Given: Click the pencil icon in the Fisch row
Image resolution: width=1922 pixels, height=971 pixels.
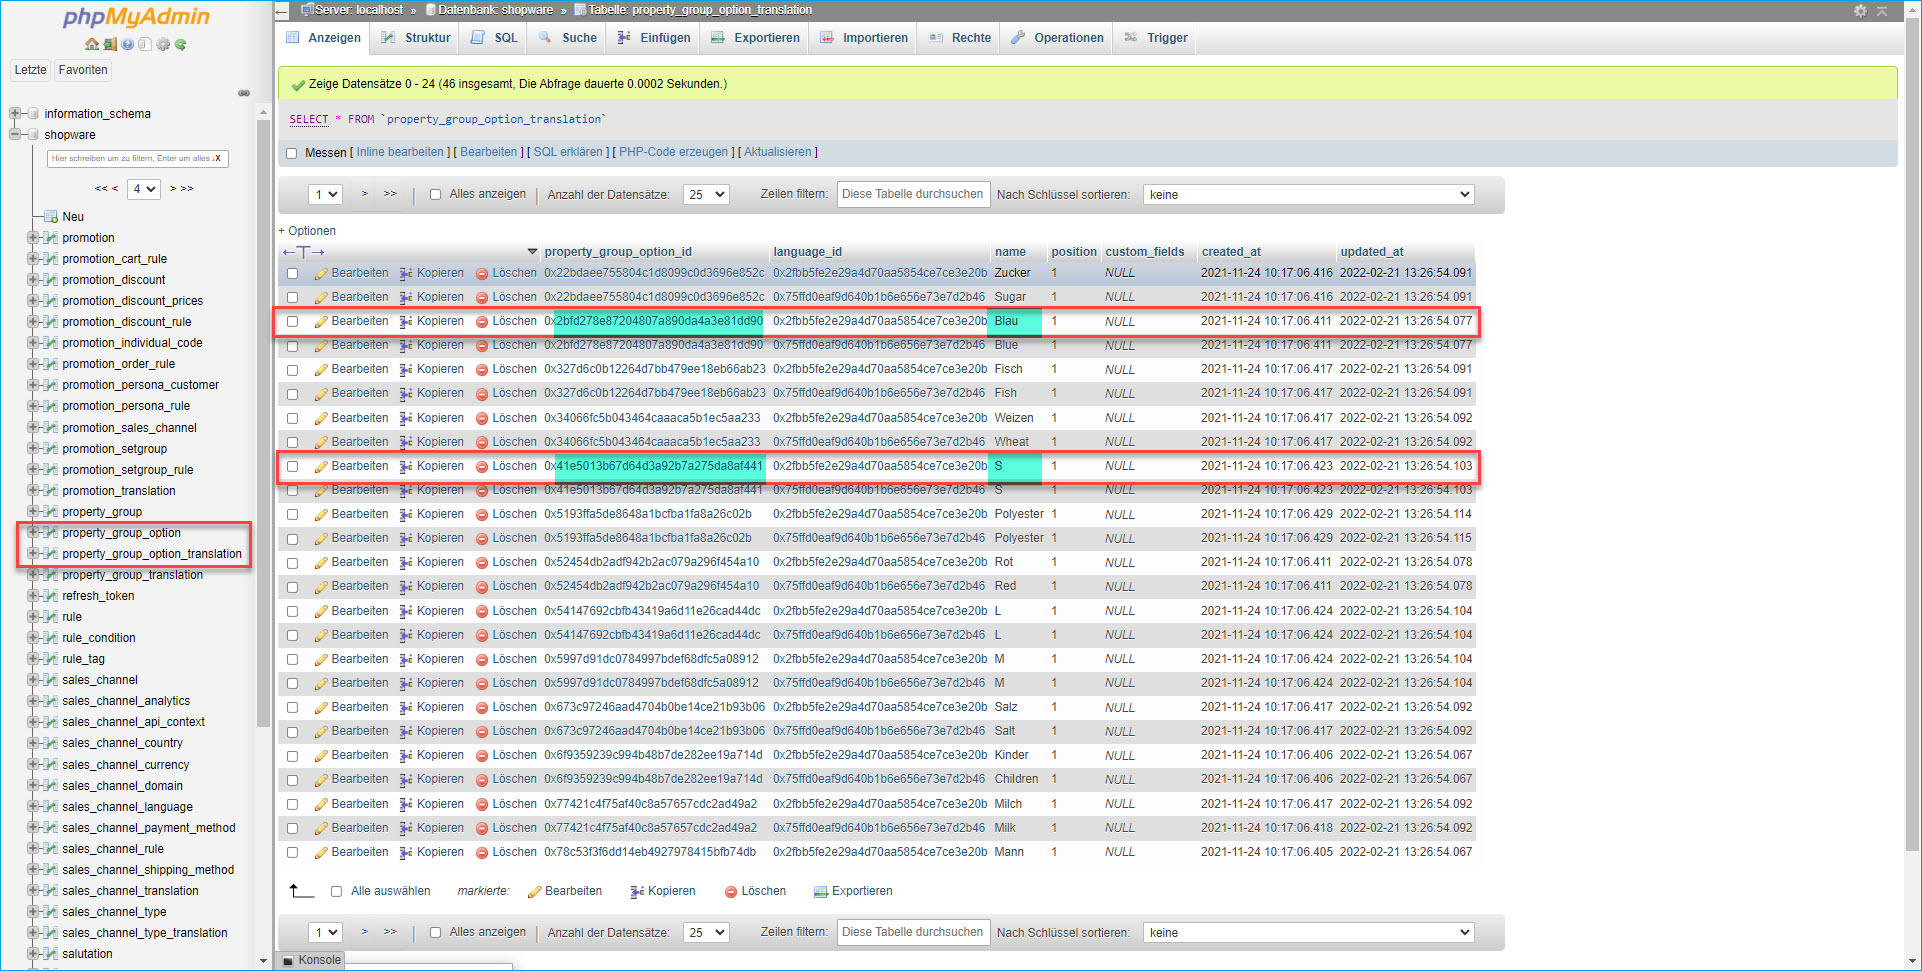Looking at the screenshot, I should point(321,370).
